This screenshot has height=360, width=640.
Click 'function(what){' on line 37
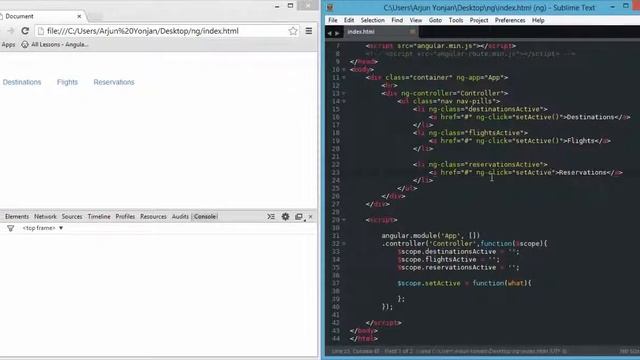502,283
